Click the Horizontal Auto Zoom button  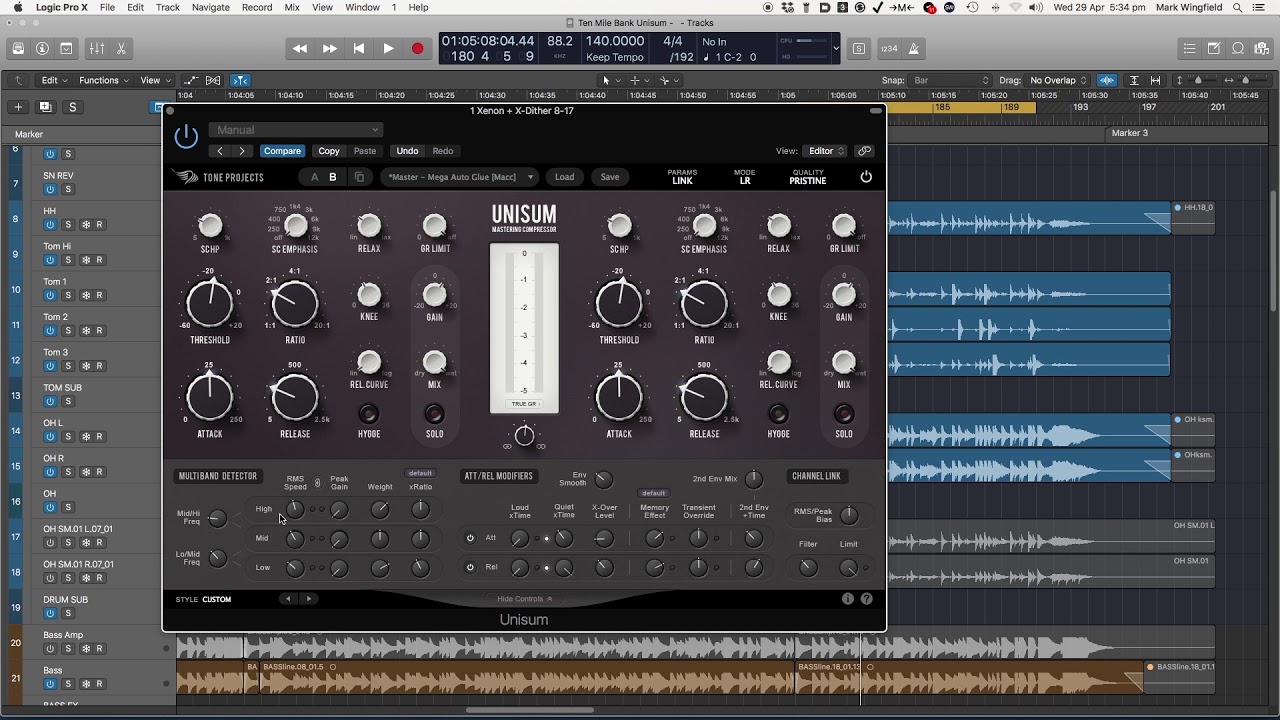click(1156, 80)
